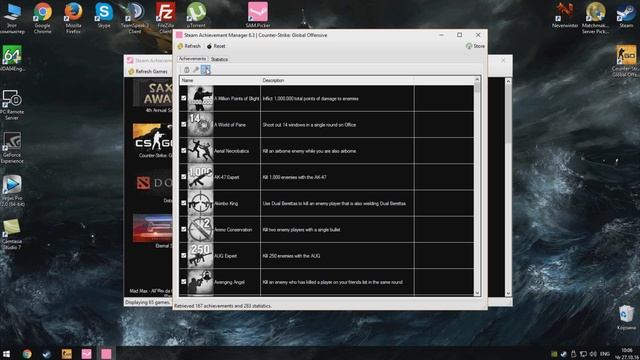Uncheck Ammo Conservation achievement
The height and width of the screenshot is (360, 640).
(184, 229)
